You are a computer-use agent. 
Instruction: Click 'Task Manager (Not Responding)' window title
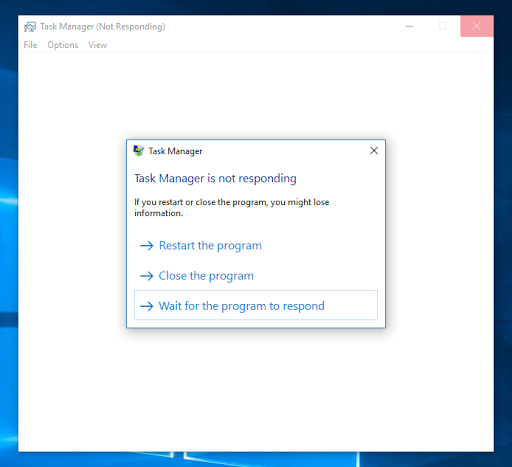pos(103,27)
